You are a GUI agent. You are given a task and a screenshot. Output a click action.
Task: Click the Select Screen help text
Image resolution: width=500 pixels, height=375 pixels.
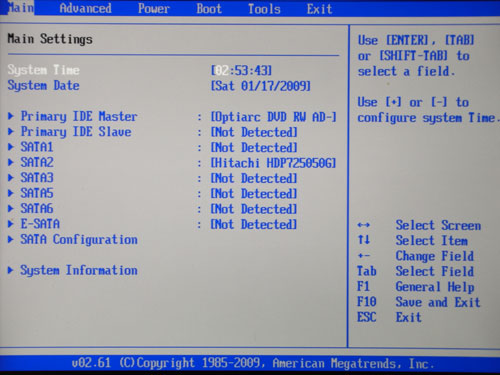(x=438, y=225)
